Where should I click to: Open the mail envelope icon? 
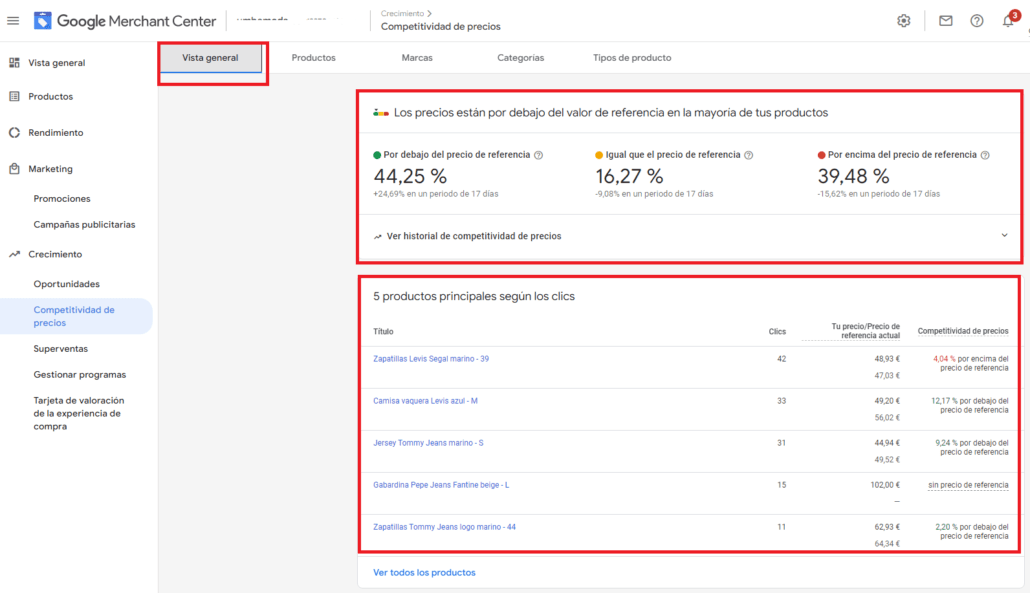[946, 21]
